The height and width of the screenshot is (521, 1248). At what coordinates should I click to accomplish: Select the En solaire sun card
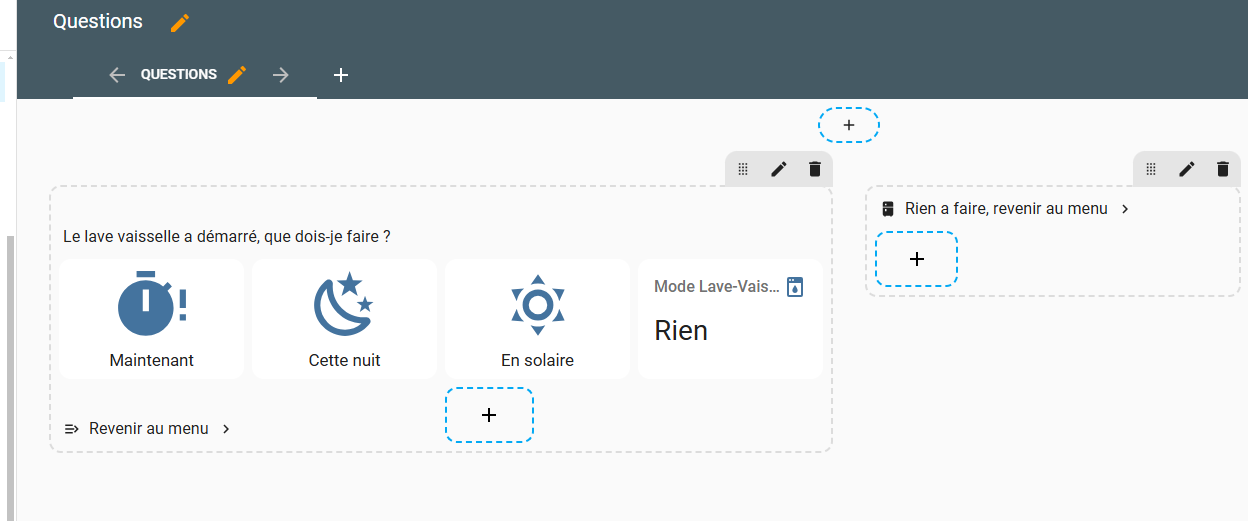point(537,319)
